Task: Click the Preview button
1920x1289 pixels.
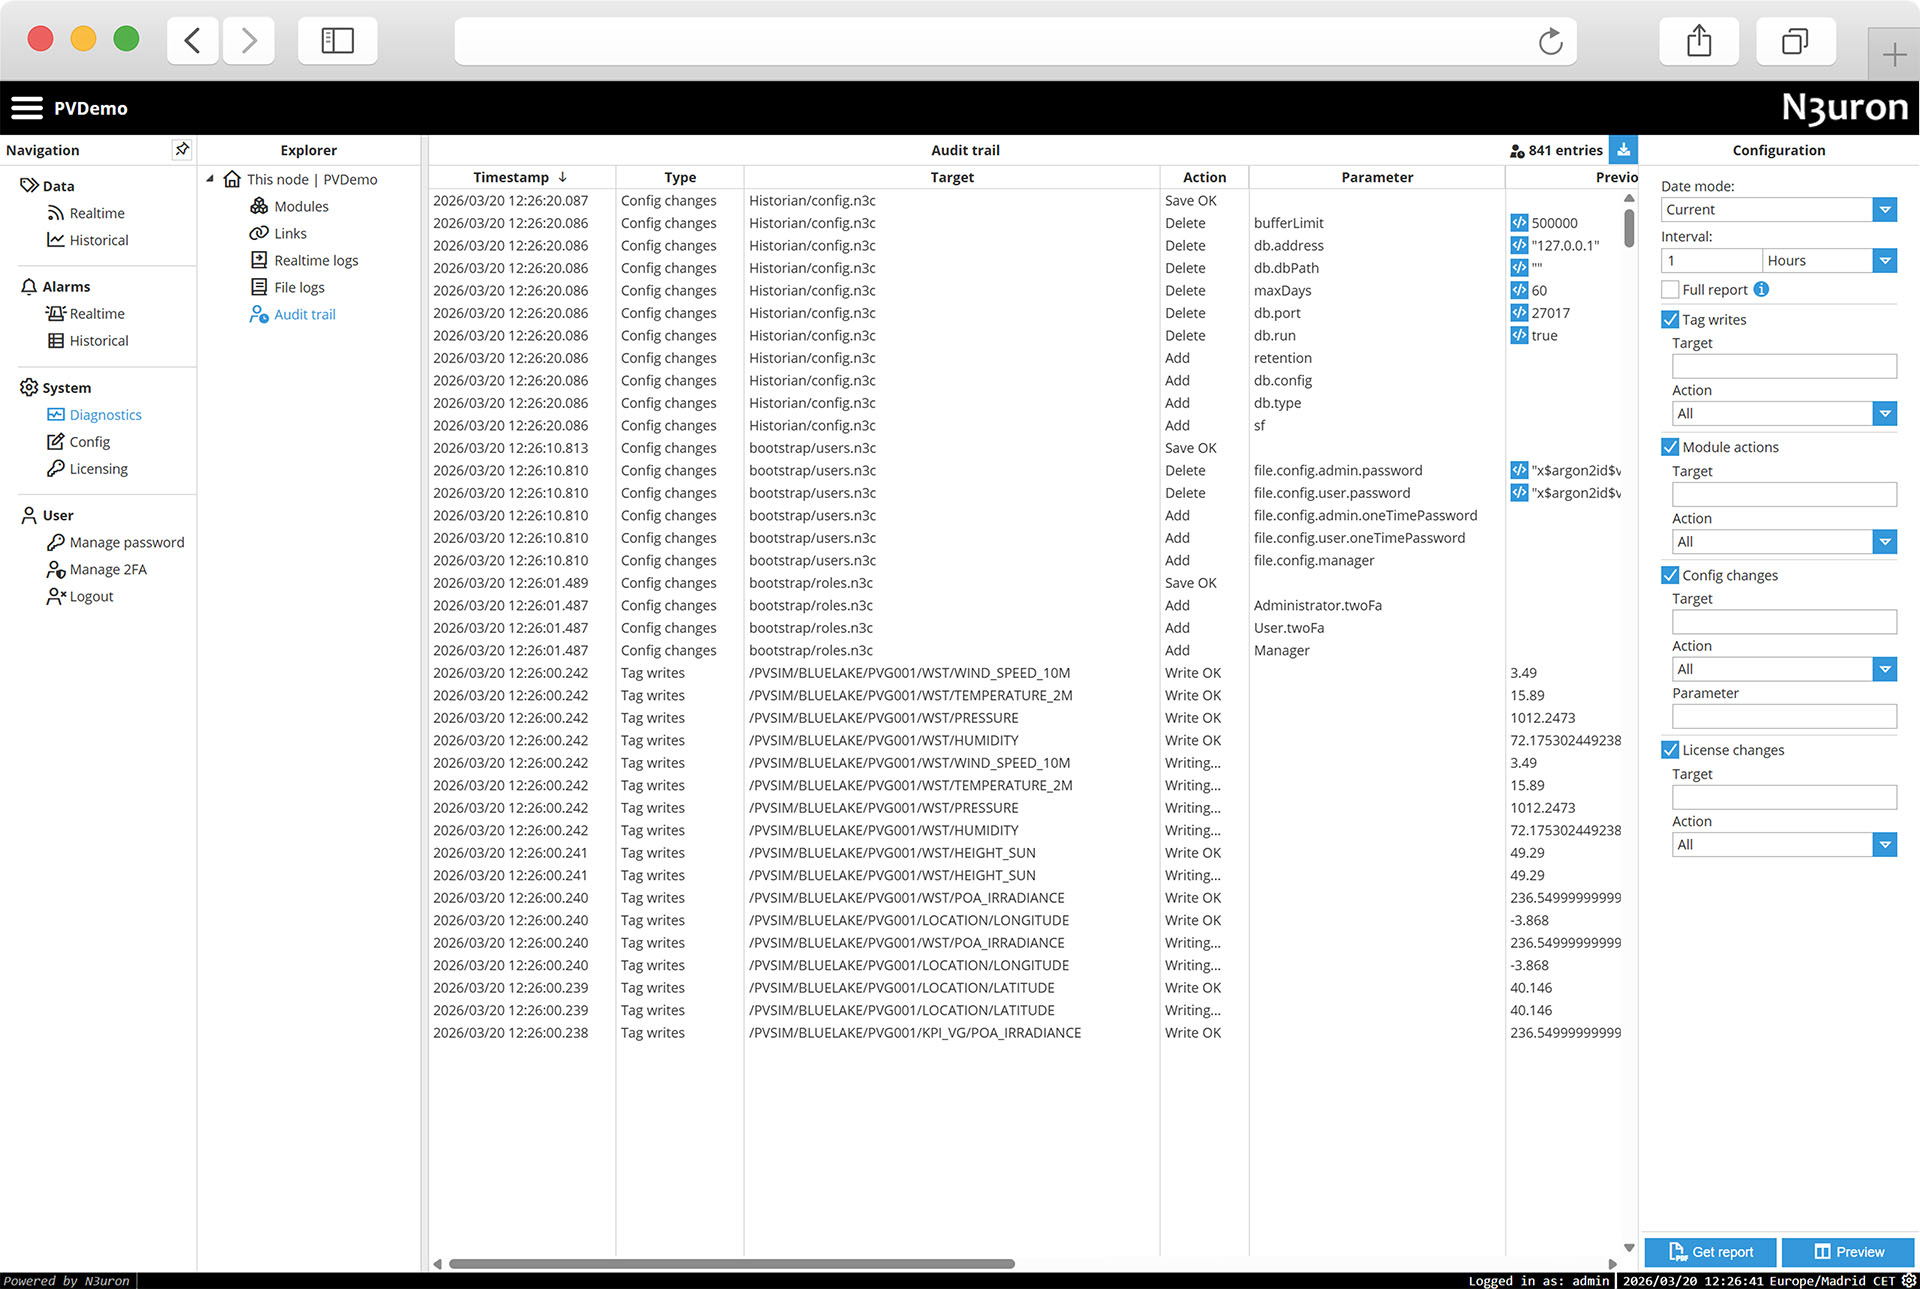Action: tap(1848, 1252)
